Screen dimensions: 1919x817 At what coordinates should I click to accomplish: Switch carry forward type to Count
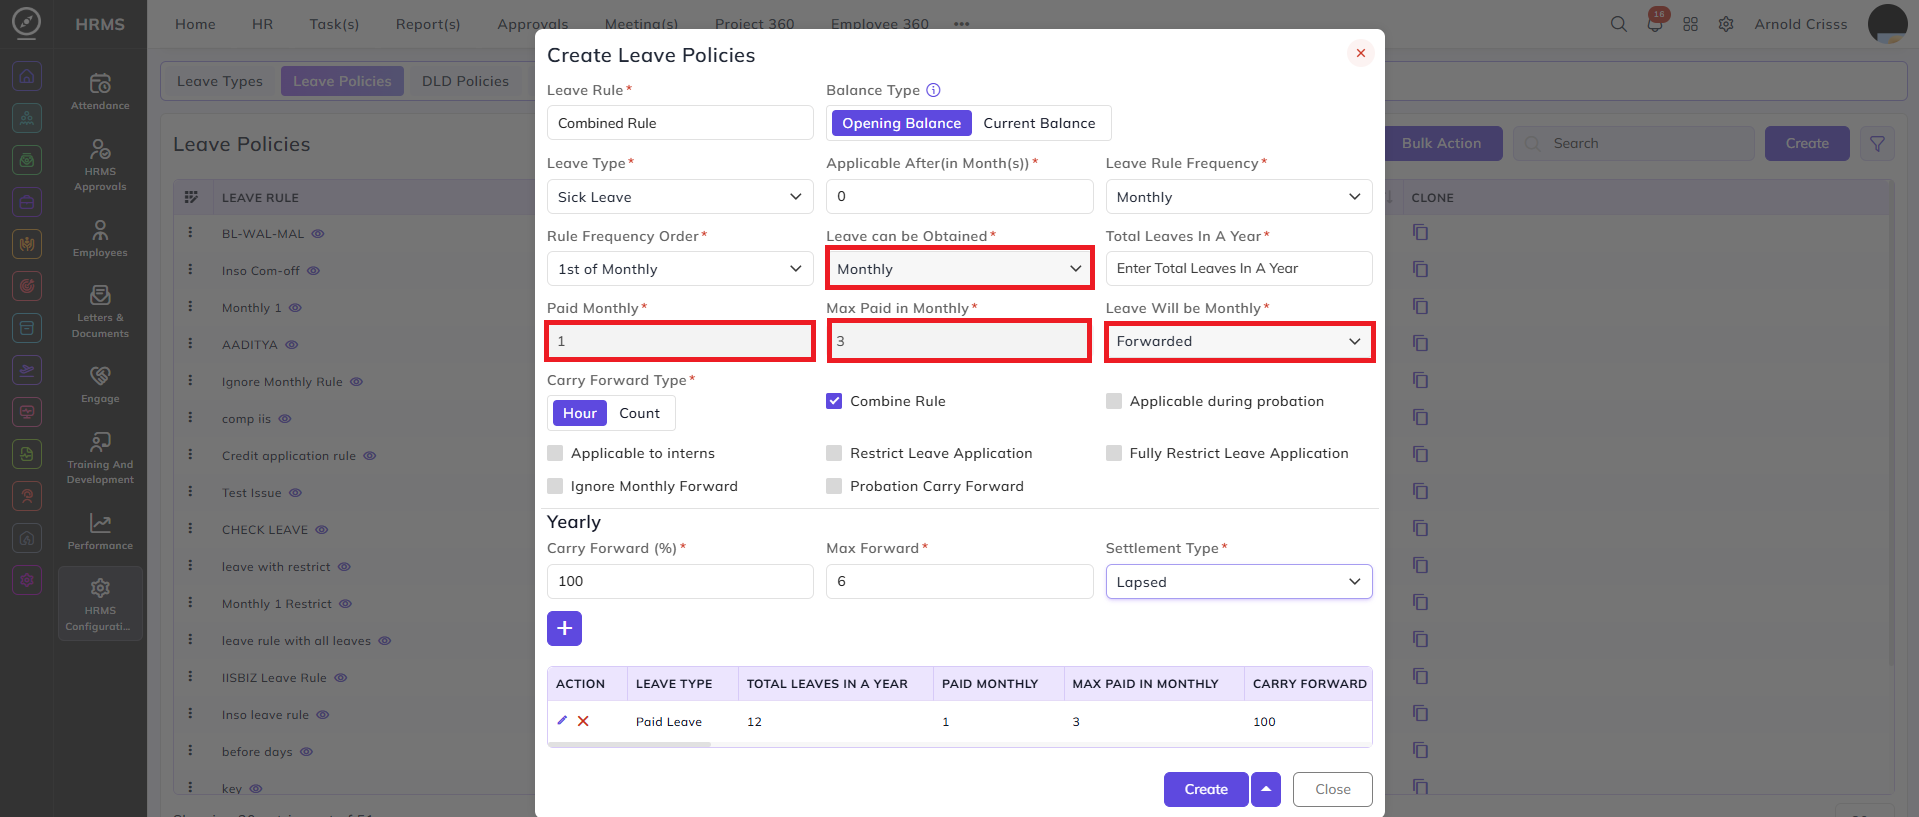[x=639, y=413]
